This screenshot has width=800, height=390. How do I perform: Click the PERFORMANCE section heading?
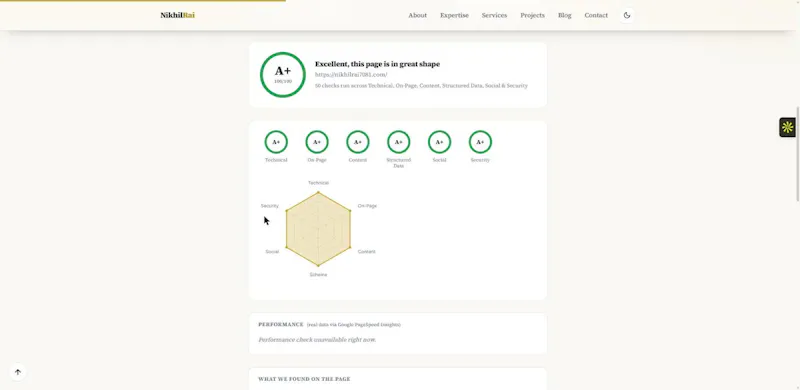click(x=281, y=325)
